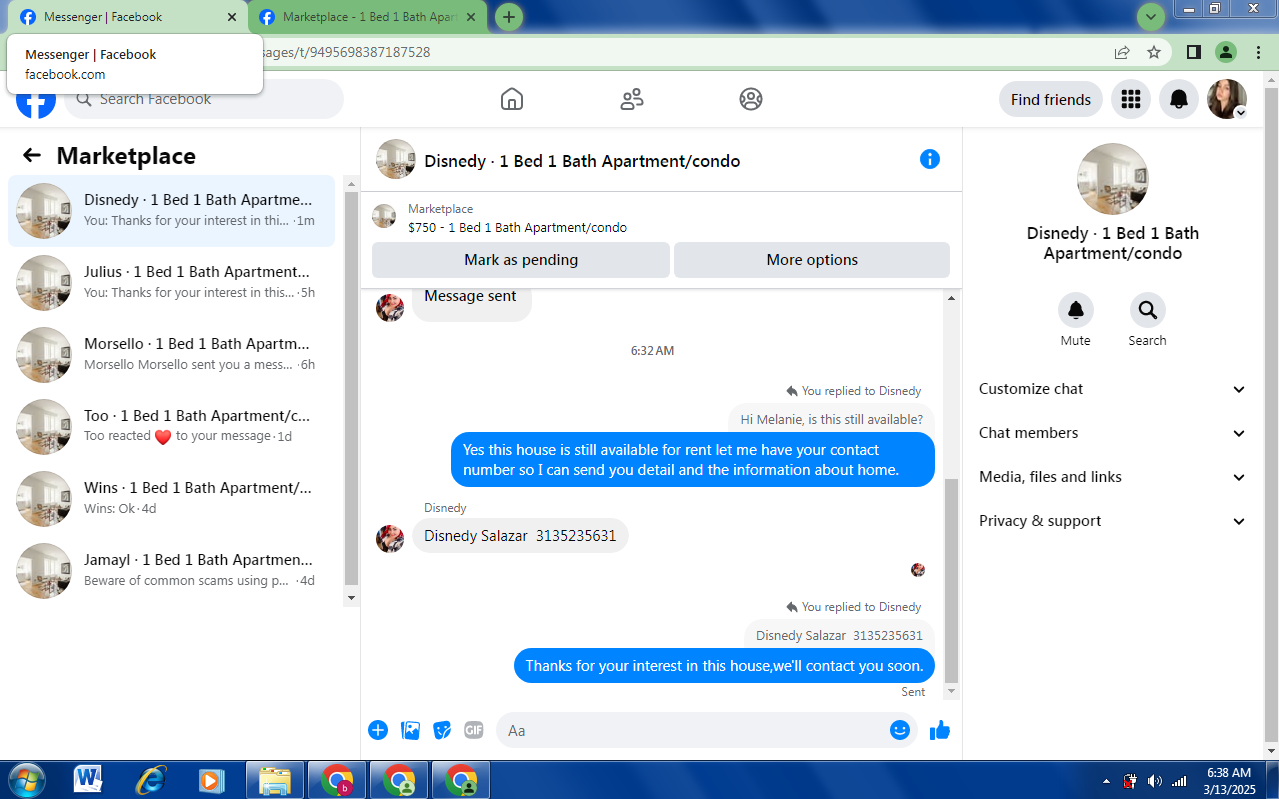
Task: Open Chrome three-dot menu
Action: coord(1258,52)
